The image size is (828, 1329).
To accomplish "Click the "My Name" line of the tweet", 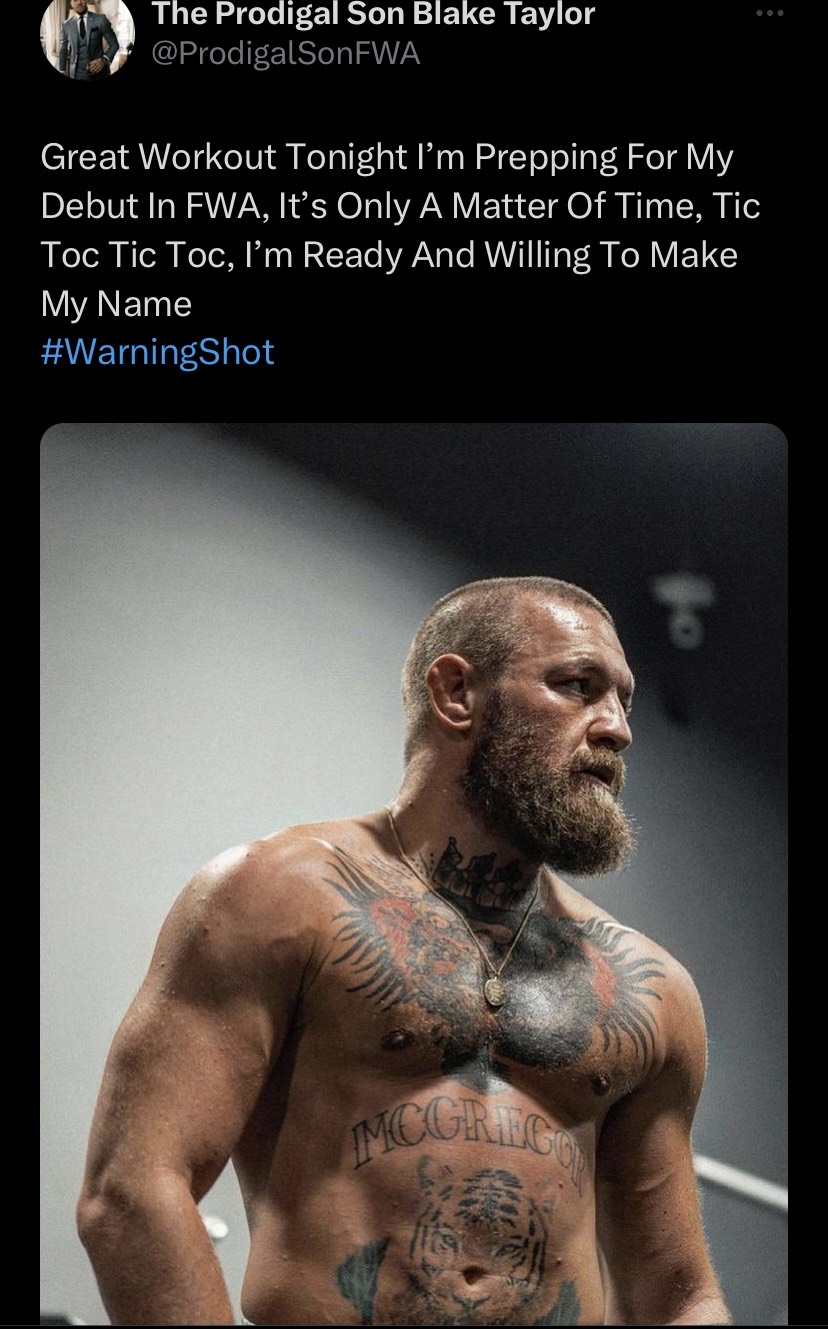I will (x=116, y=304).
